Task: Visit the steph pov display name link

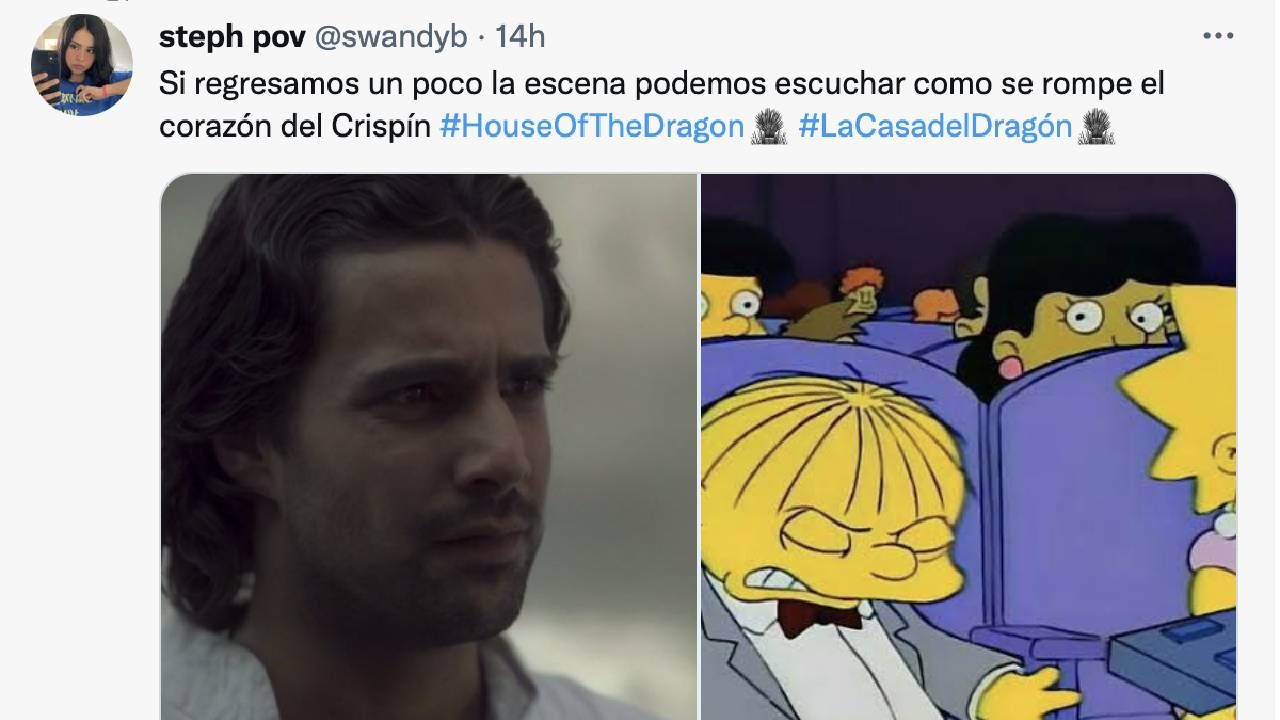Action: pos(232,37)
